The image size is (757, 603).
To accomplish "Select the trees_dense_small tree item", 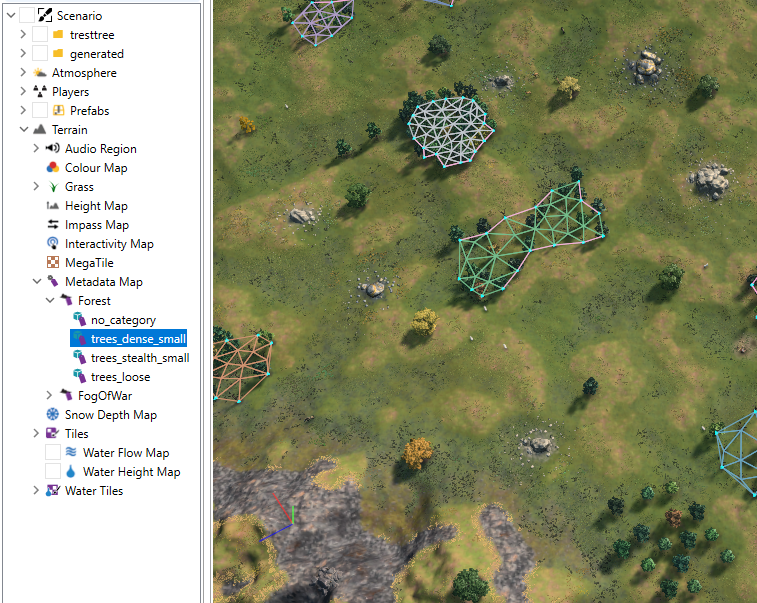I will click(x=128, y=338).
